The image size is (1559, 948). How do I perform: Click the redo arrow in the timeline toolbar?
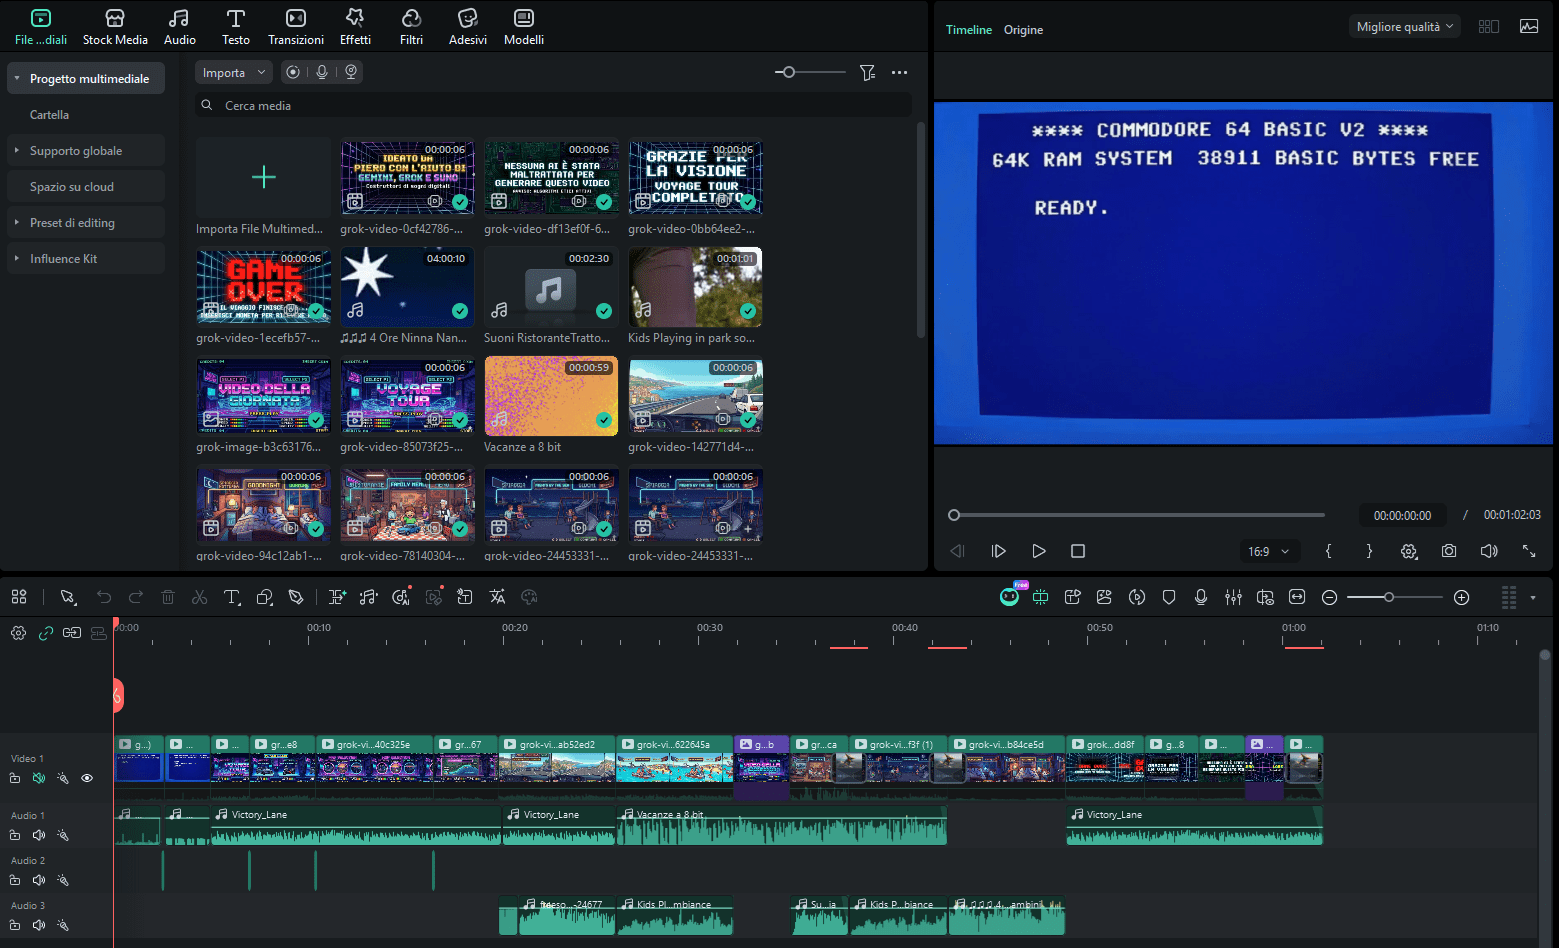(136, 597)
